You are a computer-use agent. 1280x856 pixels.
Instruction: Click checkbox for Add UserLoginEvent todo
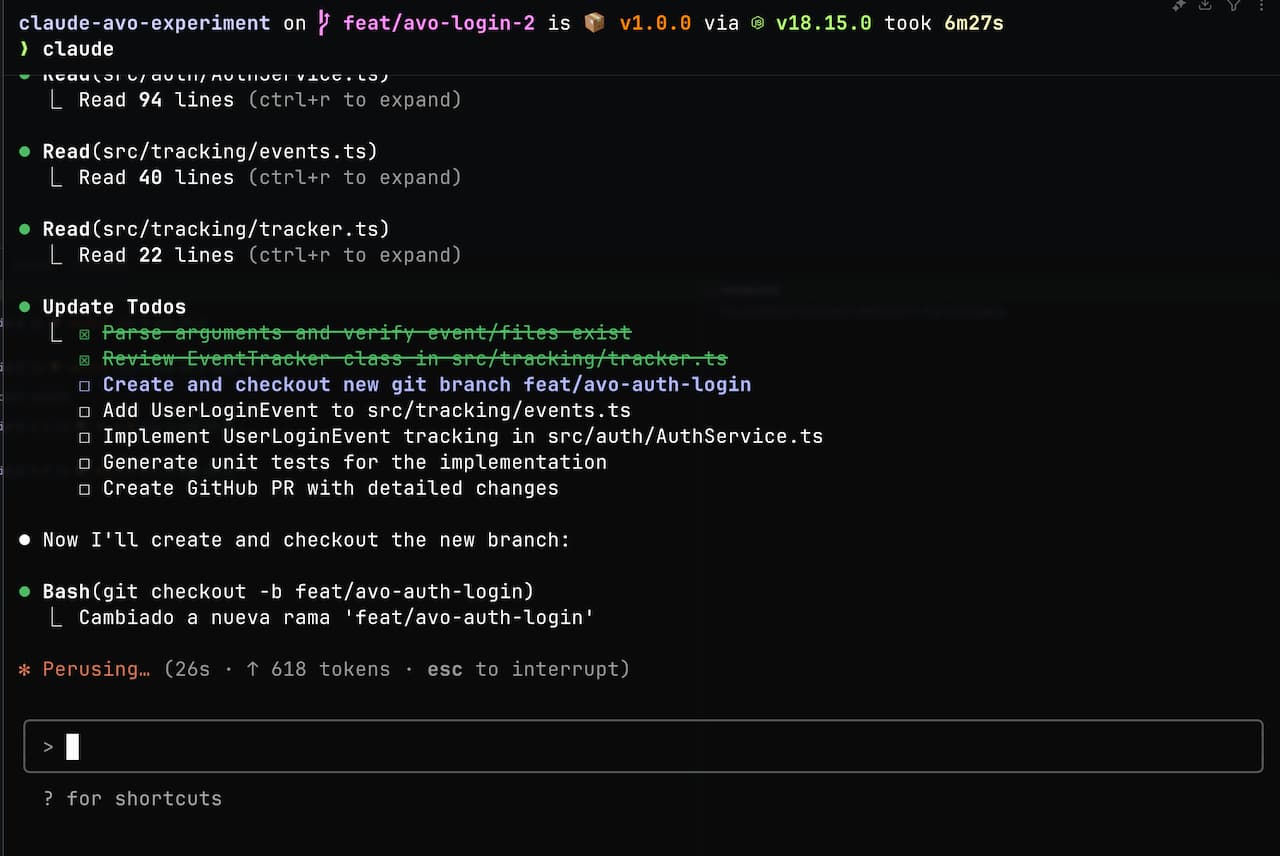pos(85,411)
